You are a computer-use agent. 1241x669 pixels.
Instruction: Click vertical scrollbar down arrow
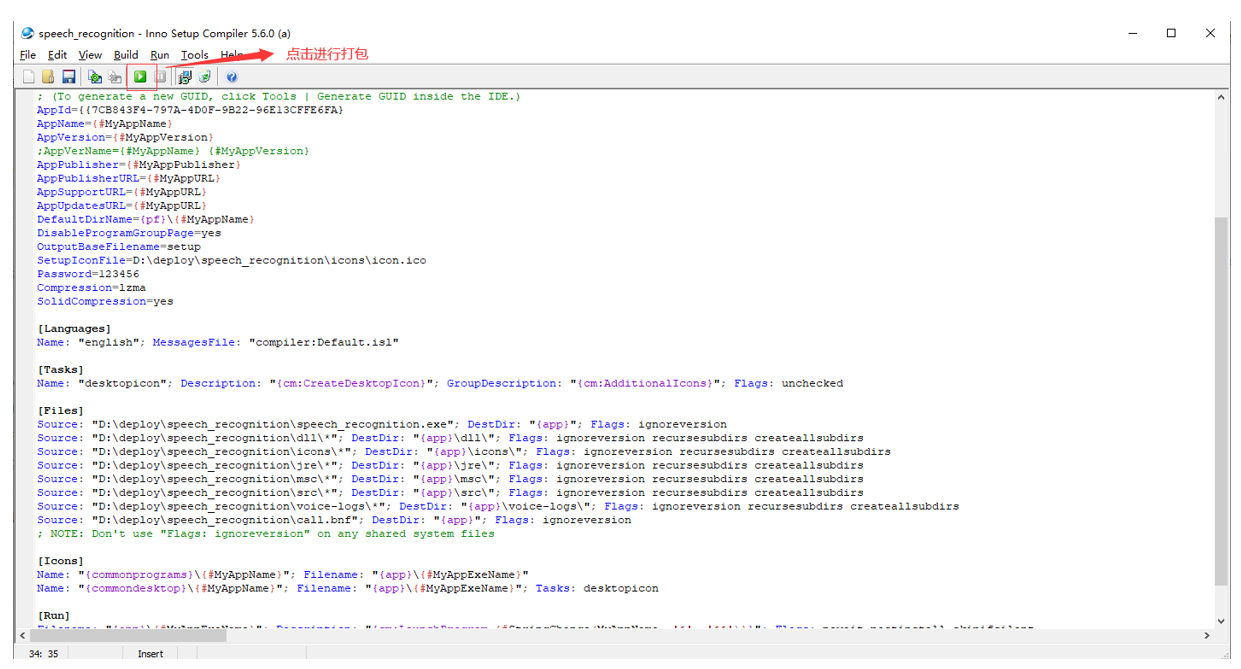click(x=1222, y=621)
